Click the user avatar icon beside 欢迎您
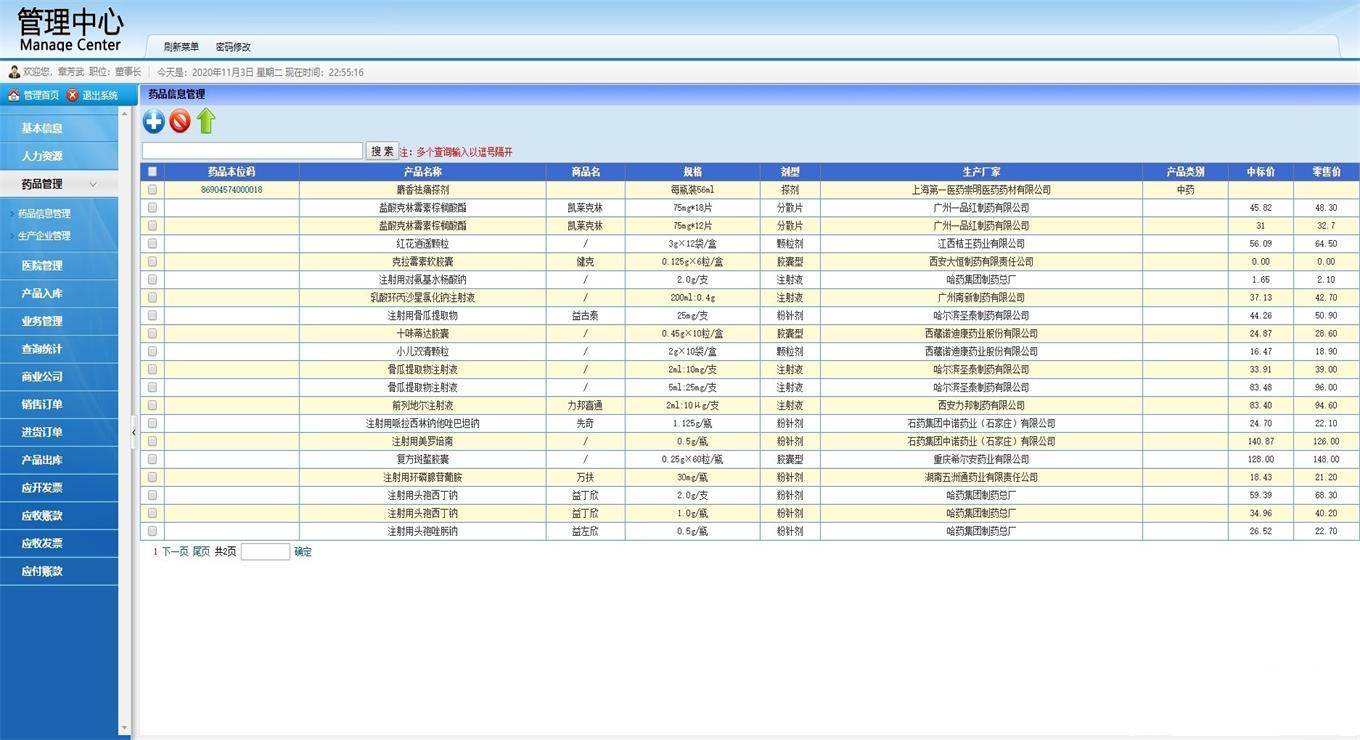 click(x=14, y=72)
